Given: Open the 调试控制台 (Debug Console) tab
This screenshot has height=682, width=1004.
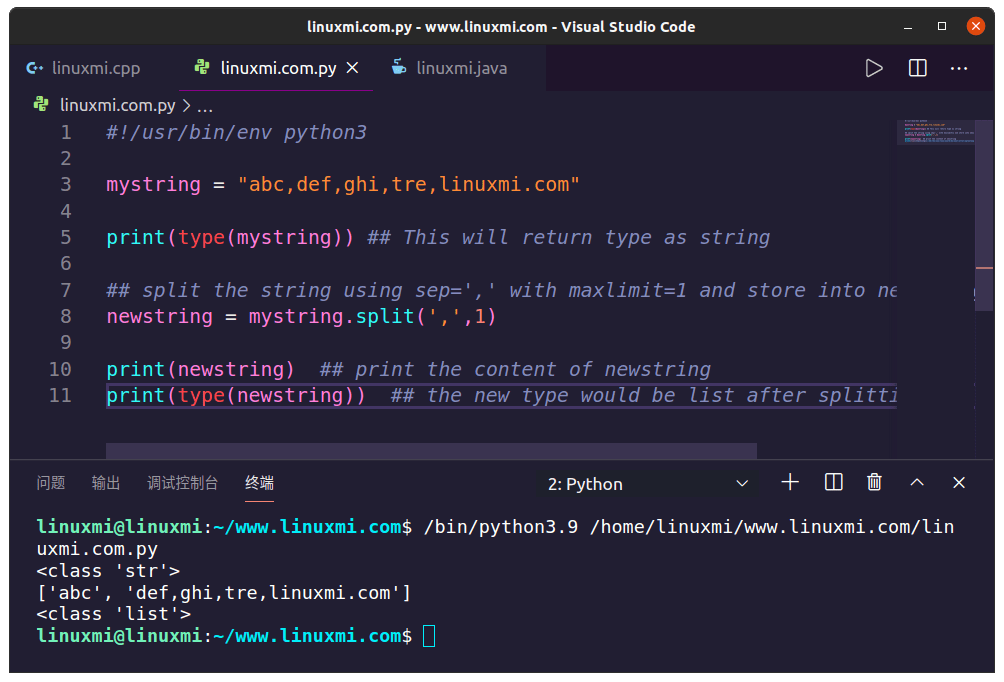Looking at the screenshot, I should tap(183, 483).
